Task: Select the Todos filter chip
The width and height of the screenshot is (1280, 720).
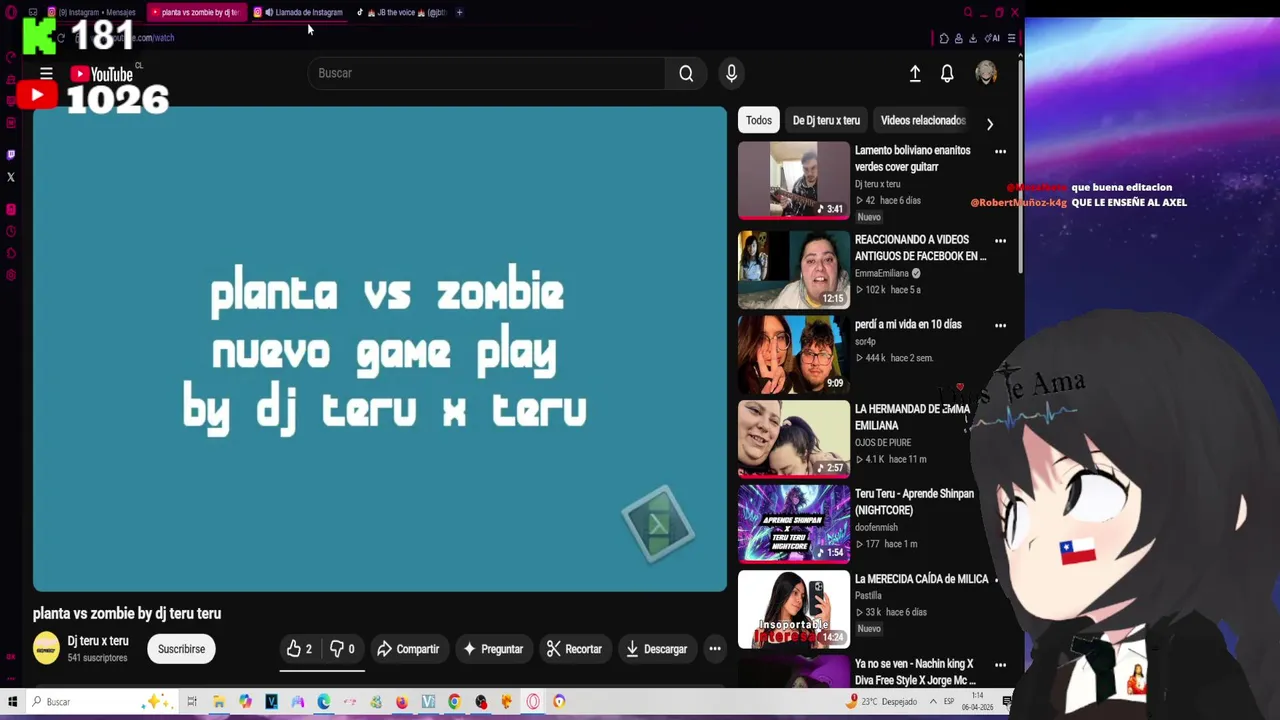Action: [x=759, y=120]
